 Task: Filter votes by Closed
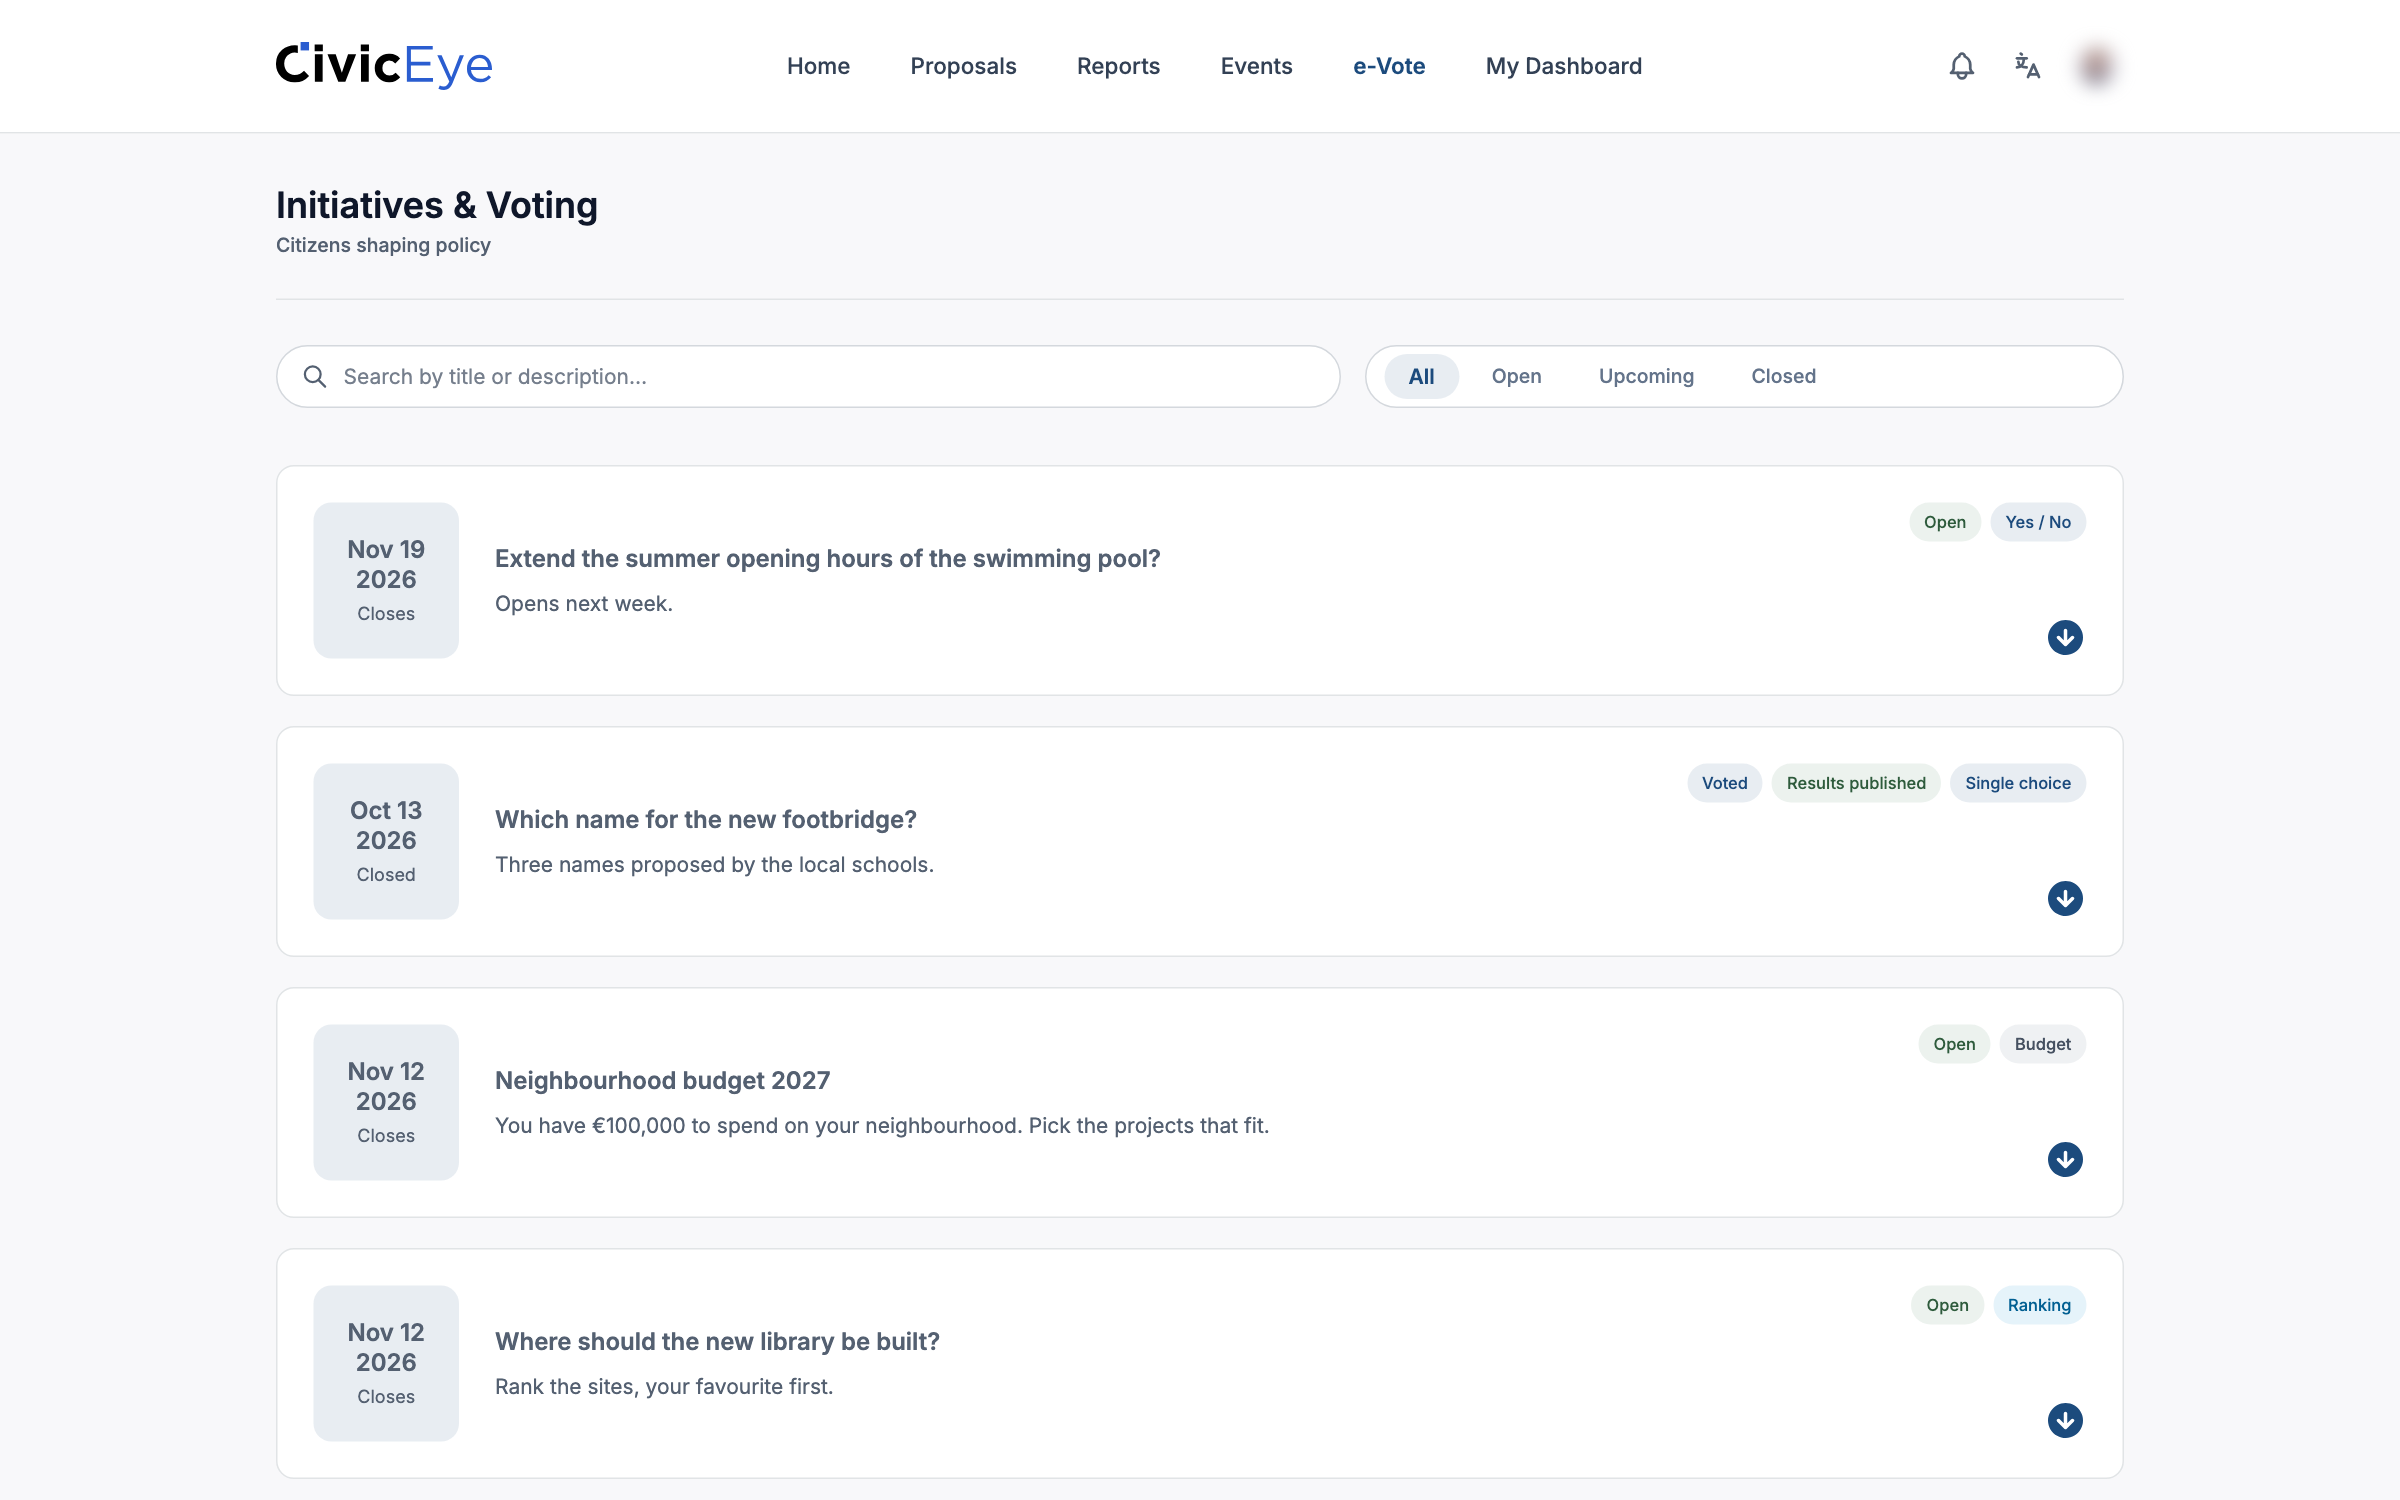1783,376
